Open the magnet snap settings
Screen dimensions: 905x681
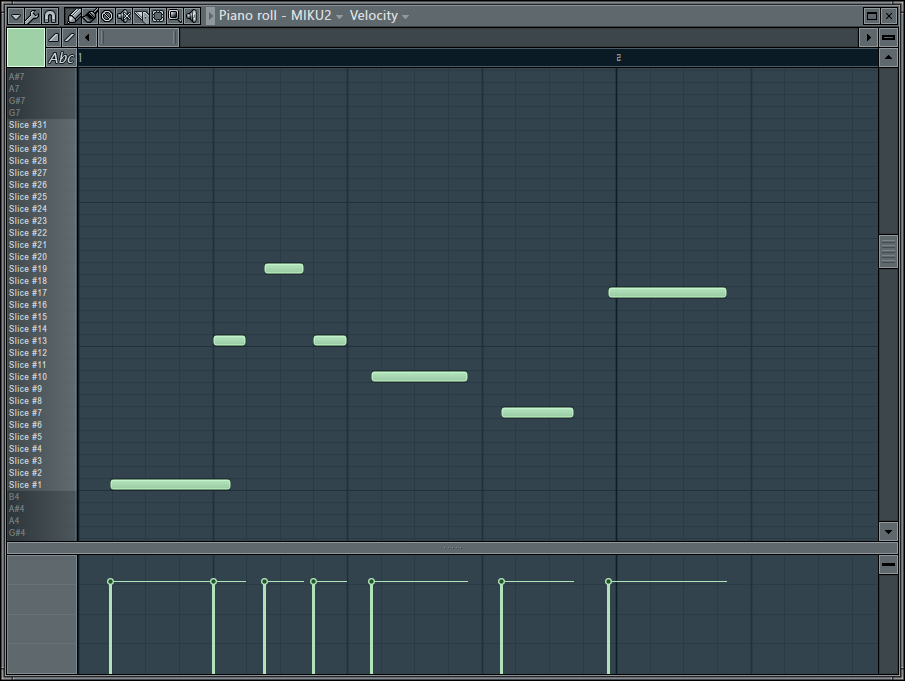tap(50, 16)
